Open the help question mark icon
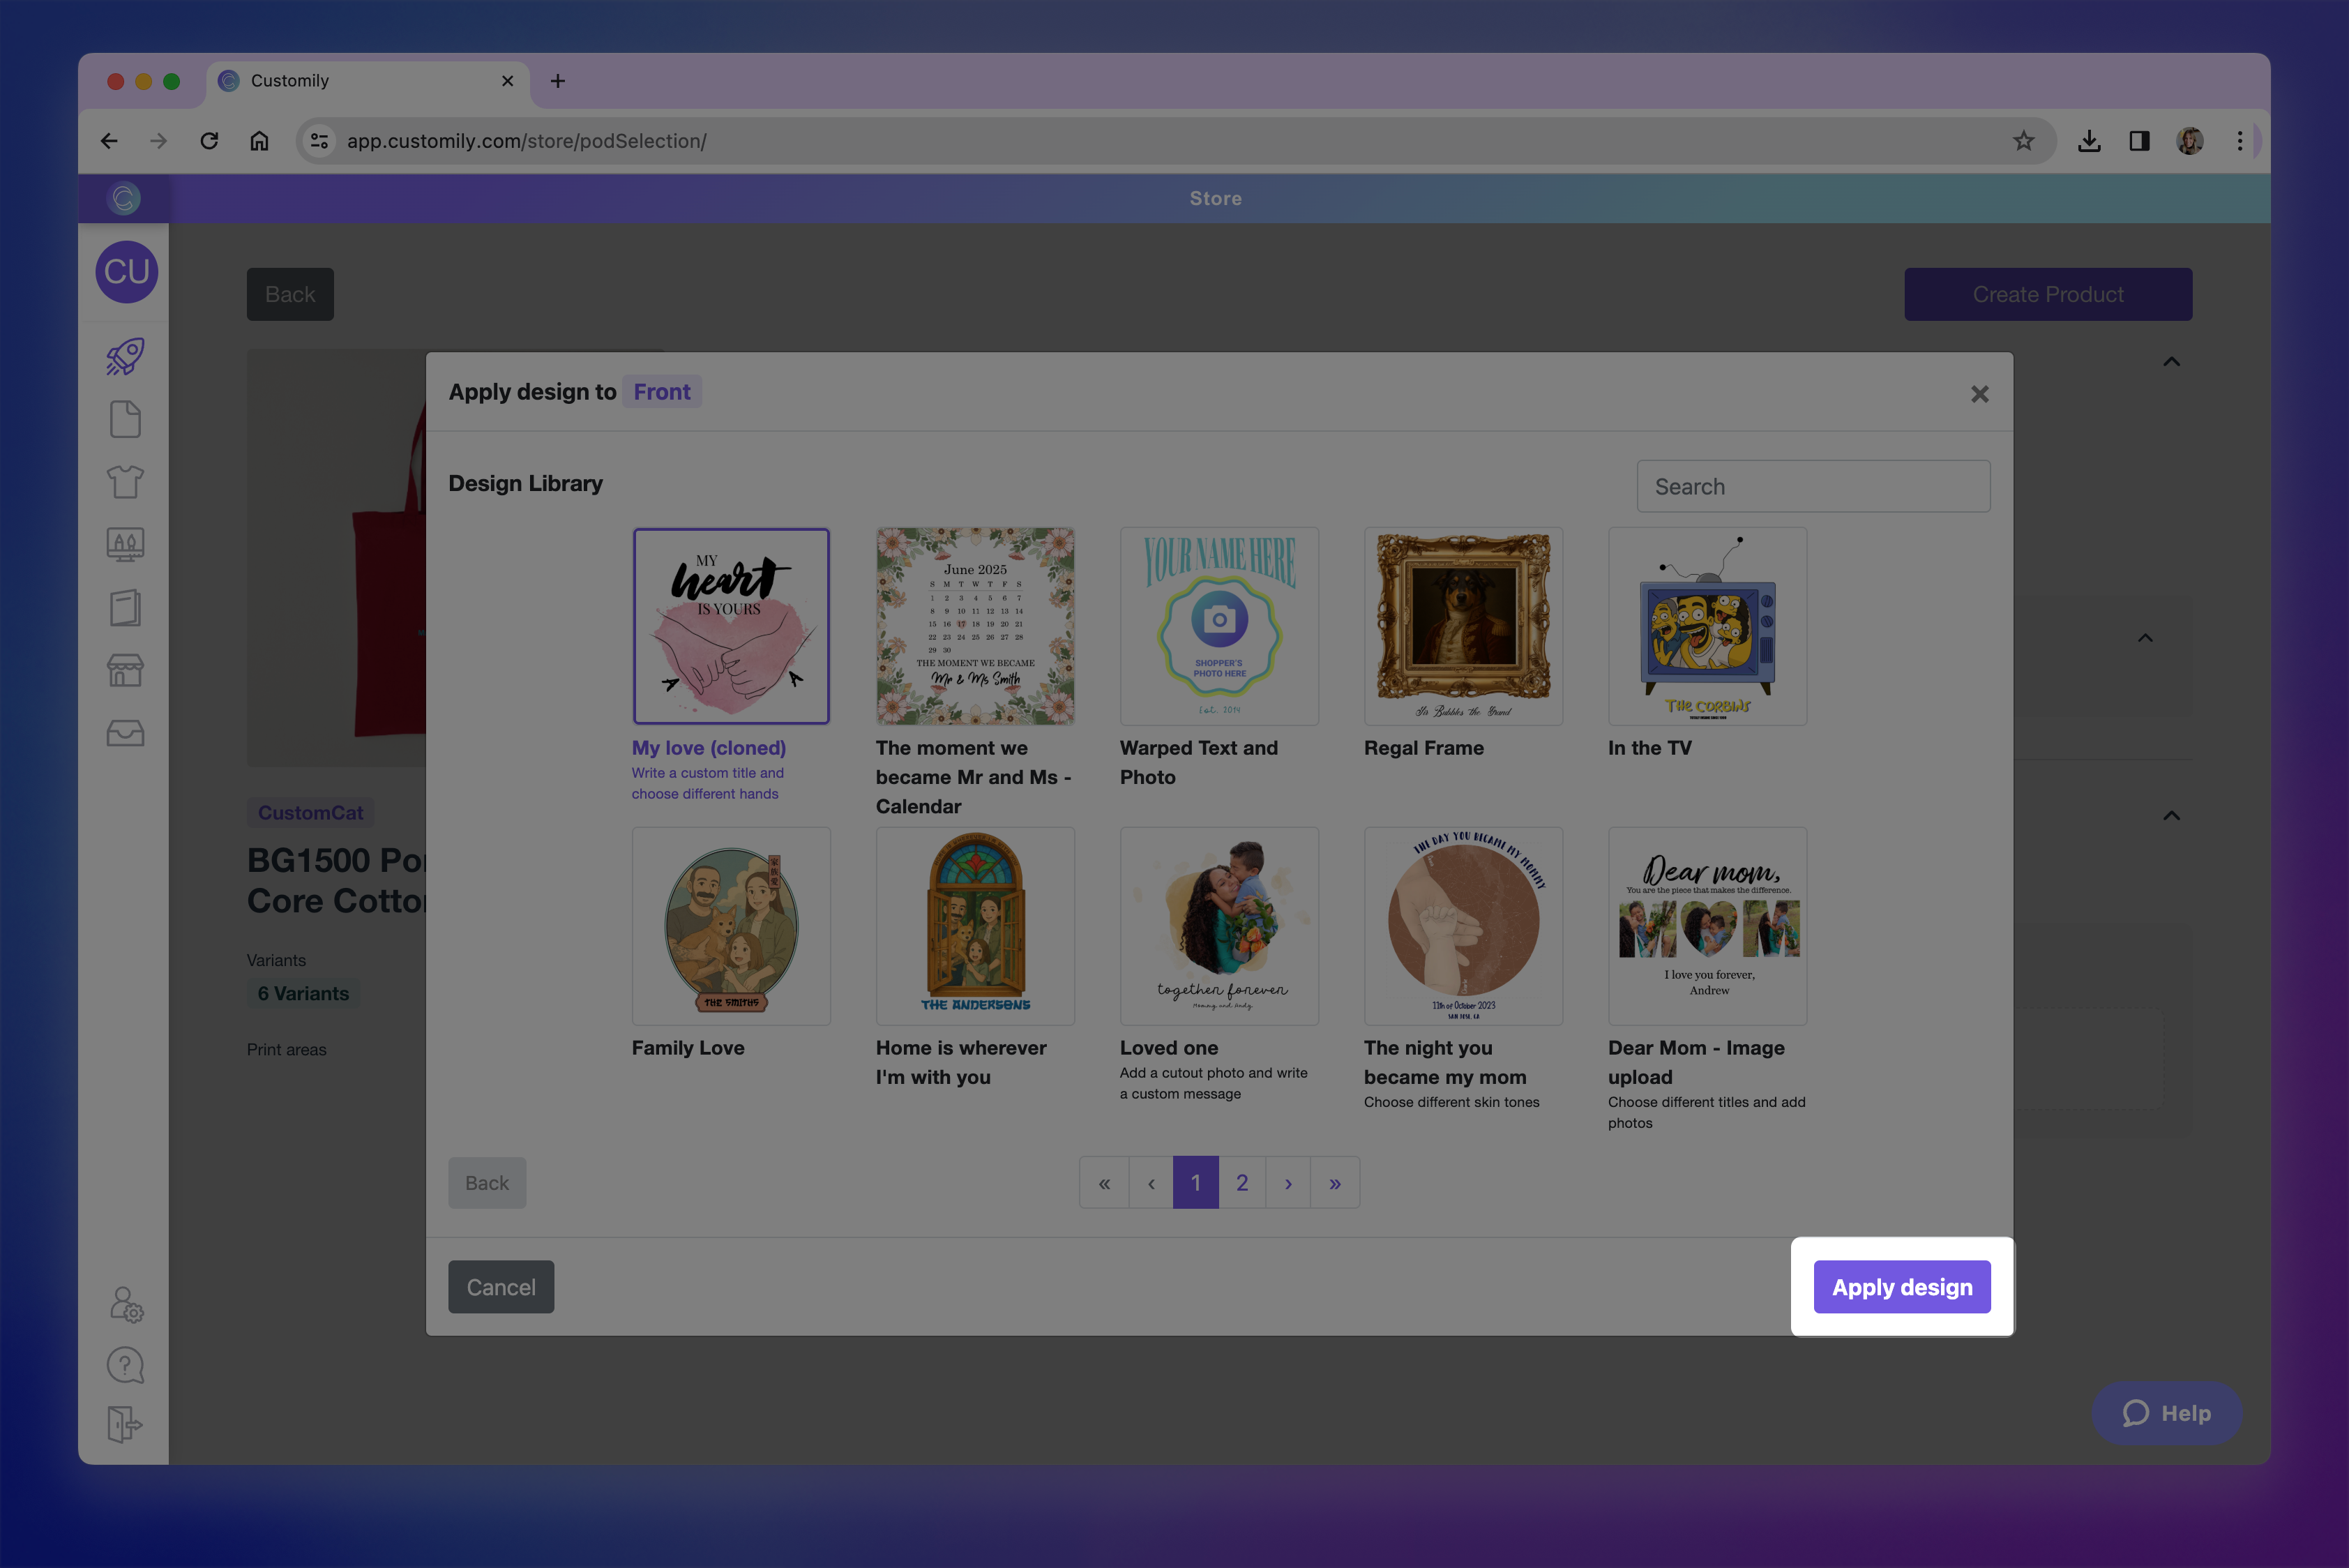2349x1568 pixels. pyautogui.click(x=125, y=1365)
